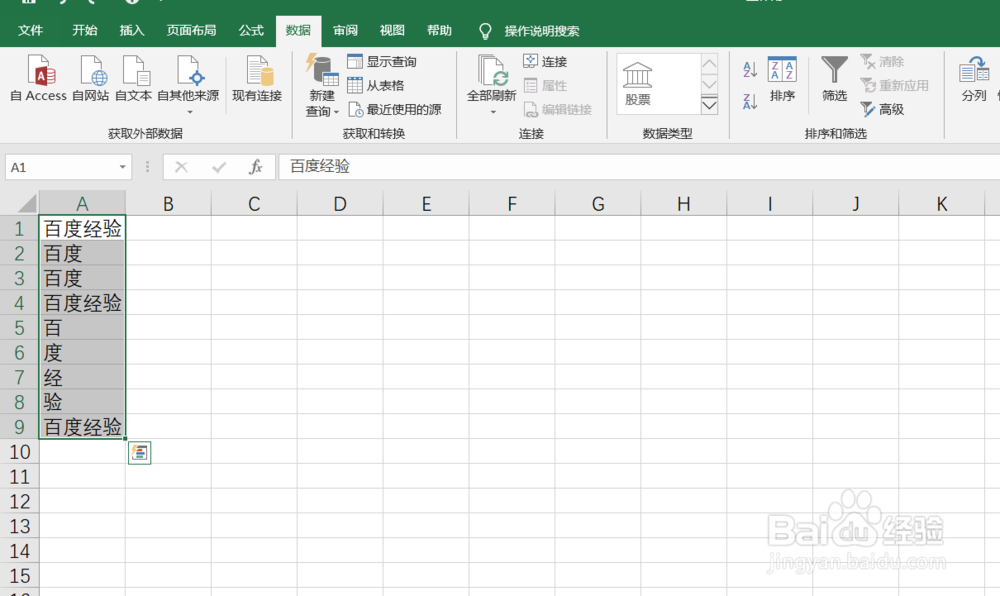1000x596 pixels.
Task: Click 从表格 (From Table) button
Action: pos(376,85)
